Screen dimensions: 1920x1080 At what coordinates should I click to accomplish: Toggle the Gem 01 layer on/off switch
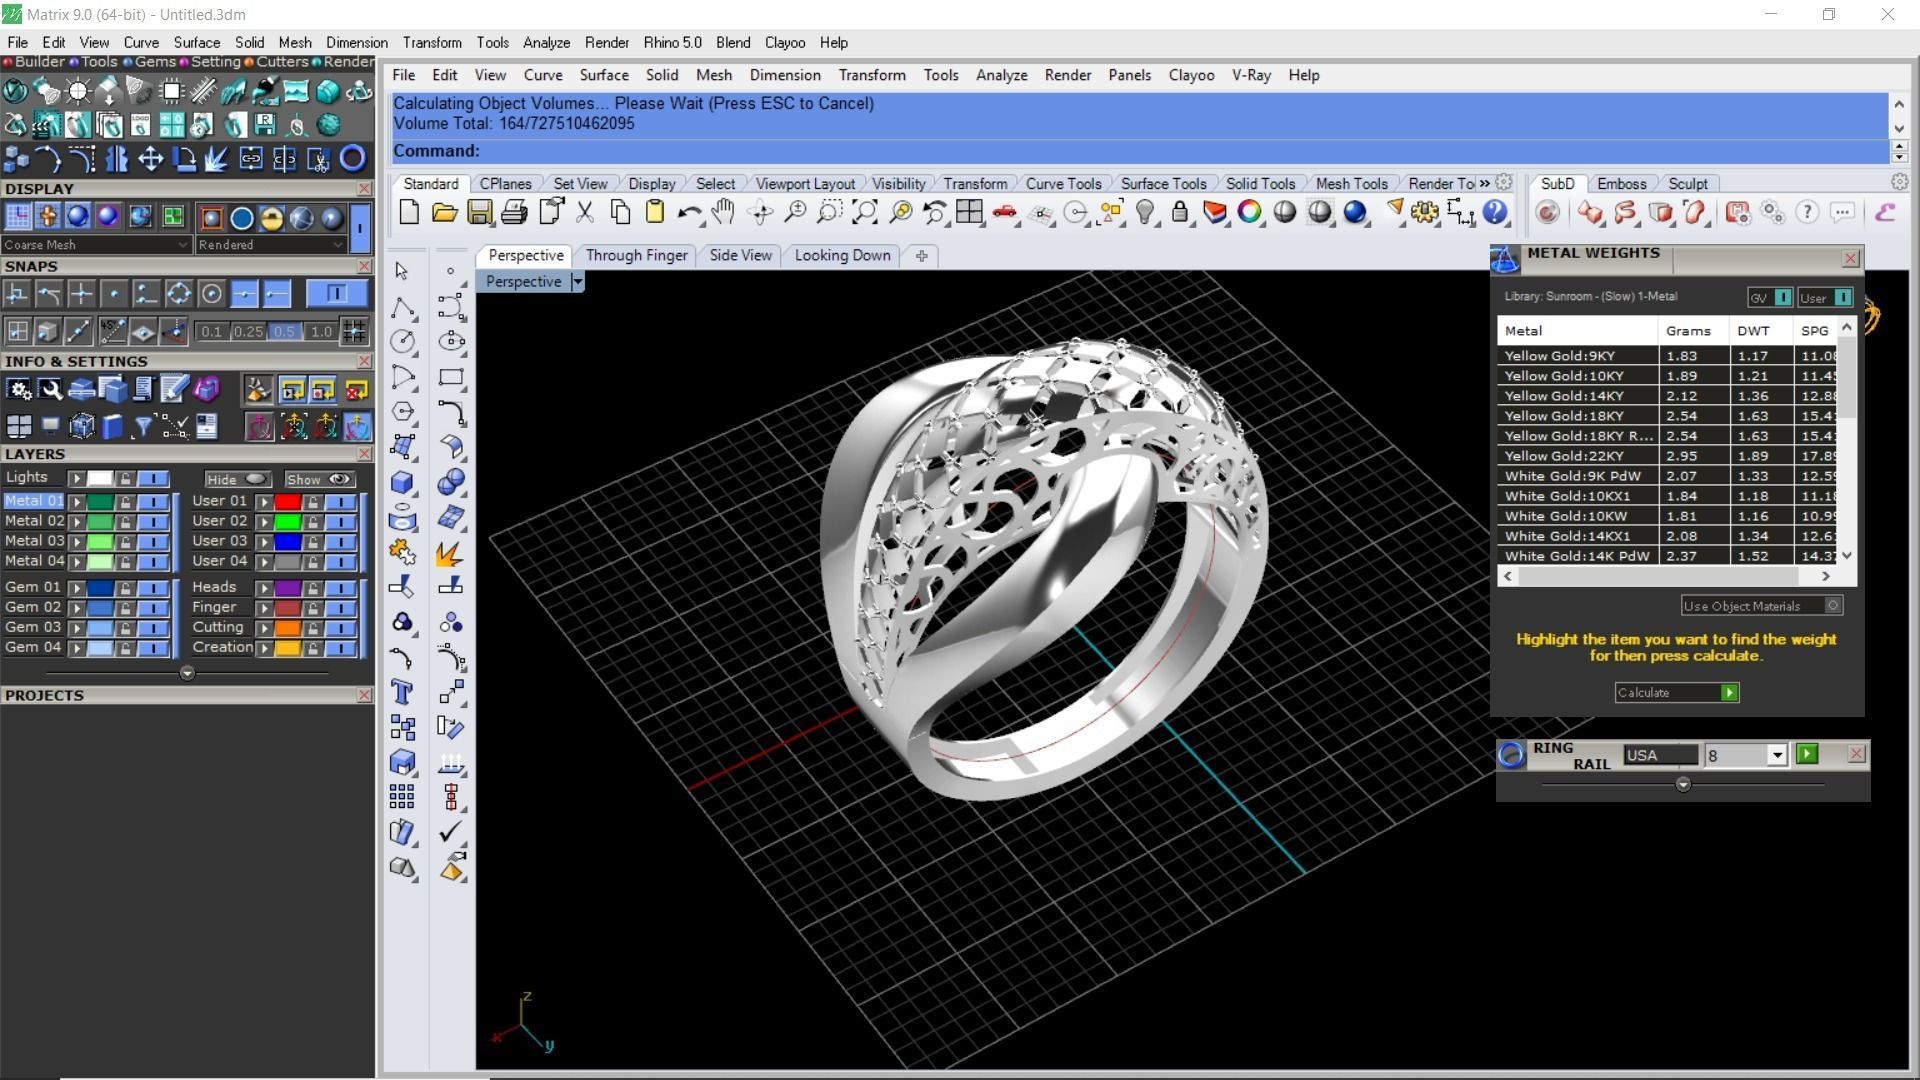[153, 588]
